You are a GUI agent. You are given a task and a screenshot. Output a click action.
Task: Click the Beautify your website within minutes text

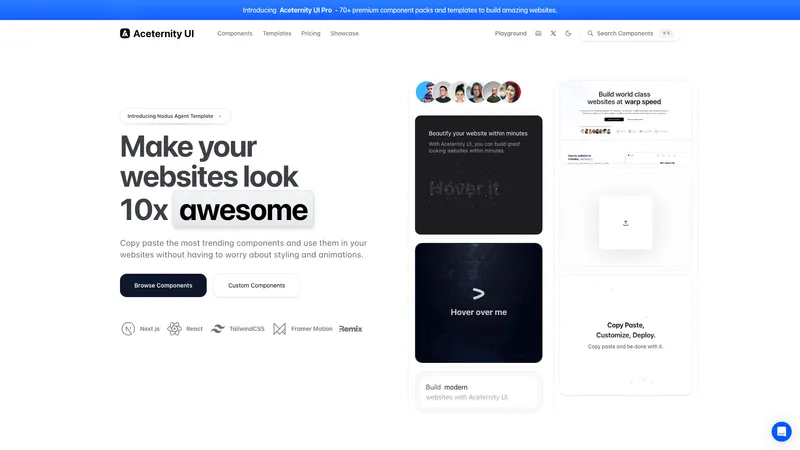click(478, 134)
